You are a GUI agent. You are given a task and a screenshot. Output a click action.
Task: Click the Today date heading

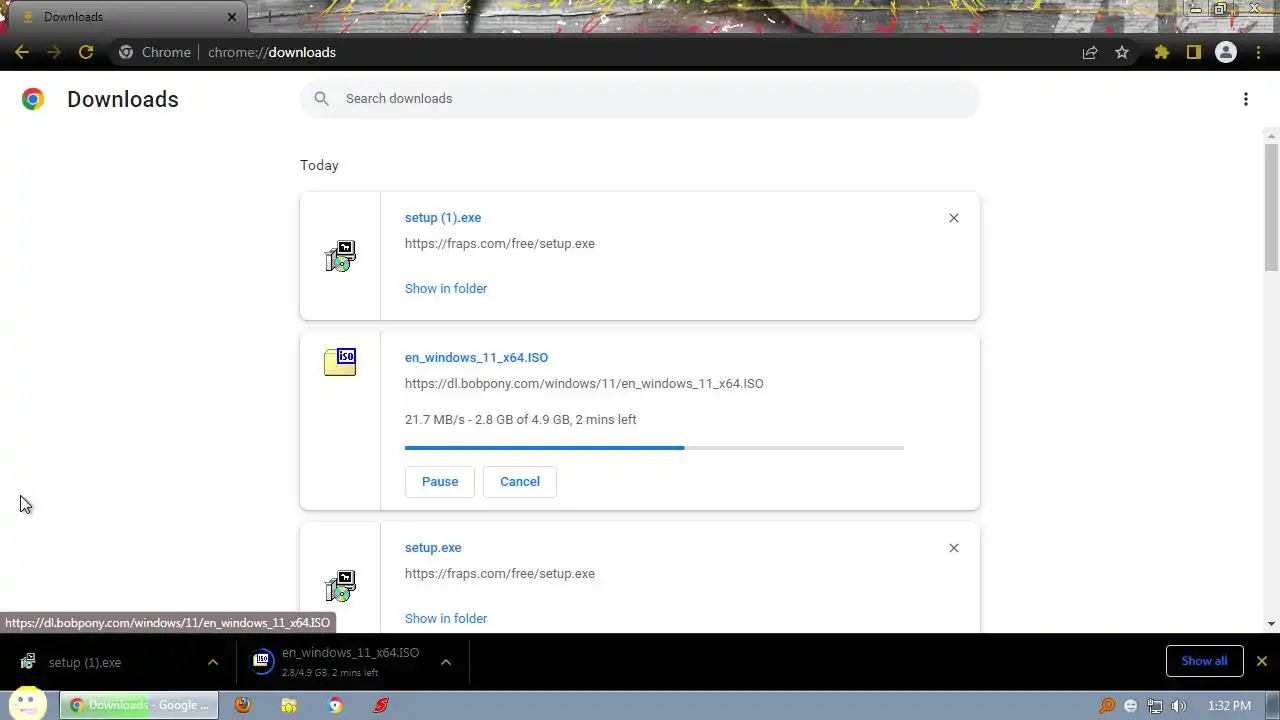tap(319, 165)
